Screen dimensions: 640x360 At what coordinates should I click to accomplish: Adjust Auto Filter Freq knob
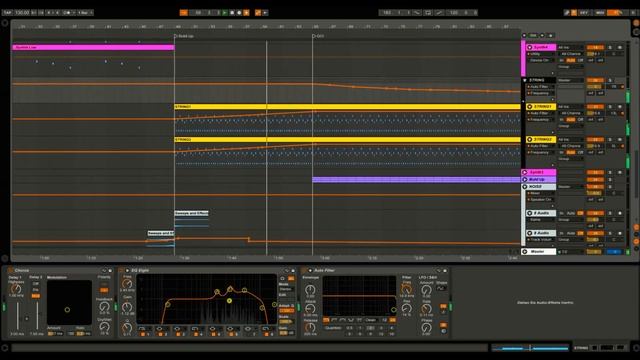tap(407, 289)
